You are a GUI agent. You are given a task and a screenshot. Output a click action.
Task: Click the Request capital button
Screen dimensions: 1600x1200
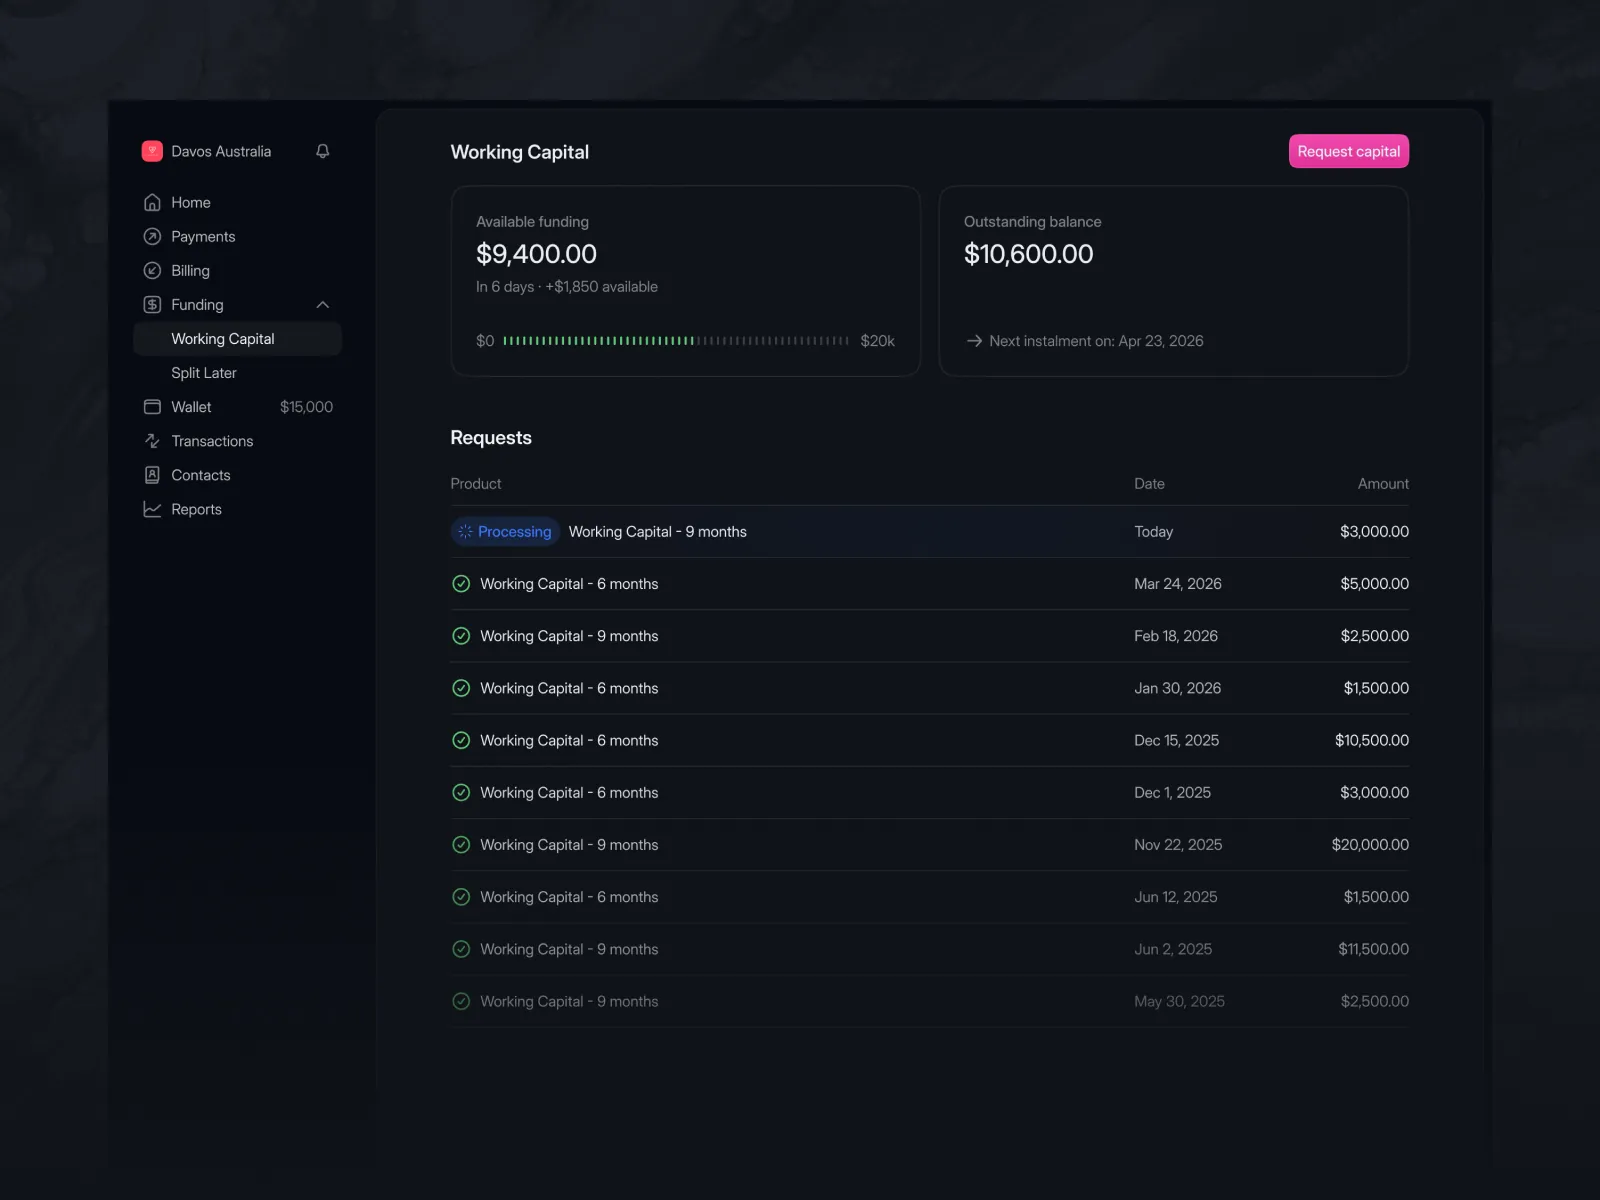(x=1348, y=151)
